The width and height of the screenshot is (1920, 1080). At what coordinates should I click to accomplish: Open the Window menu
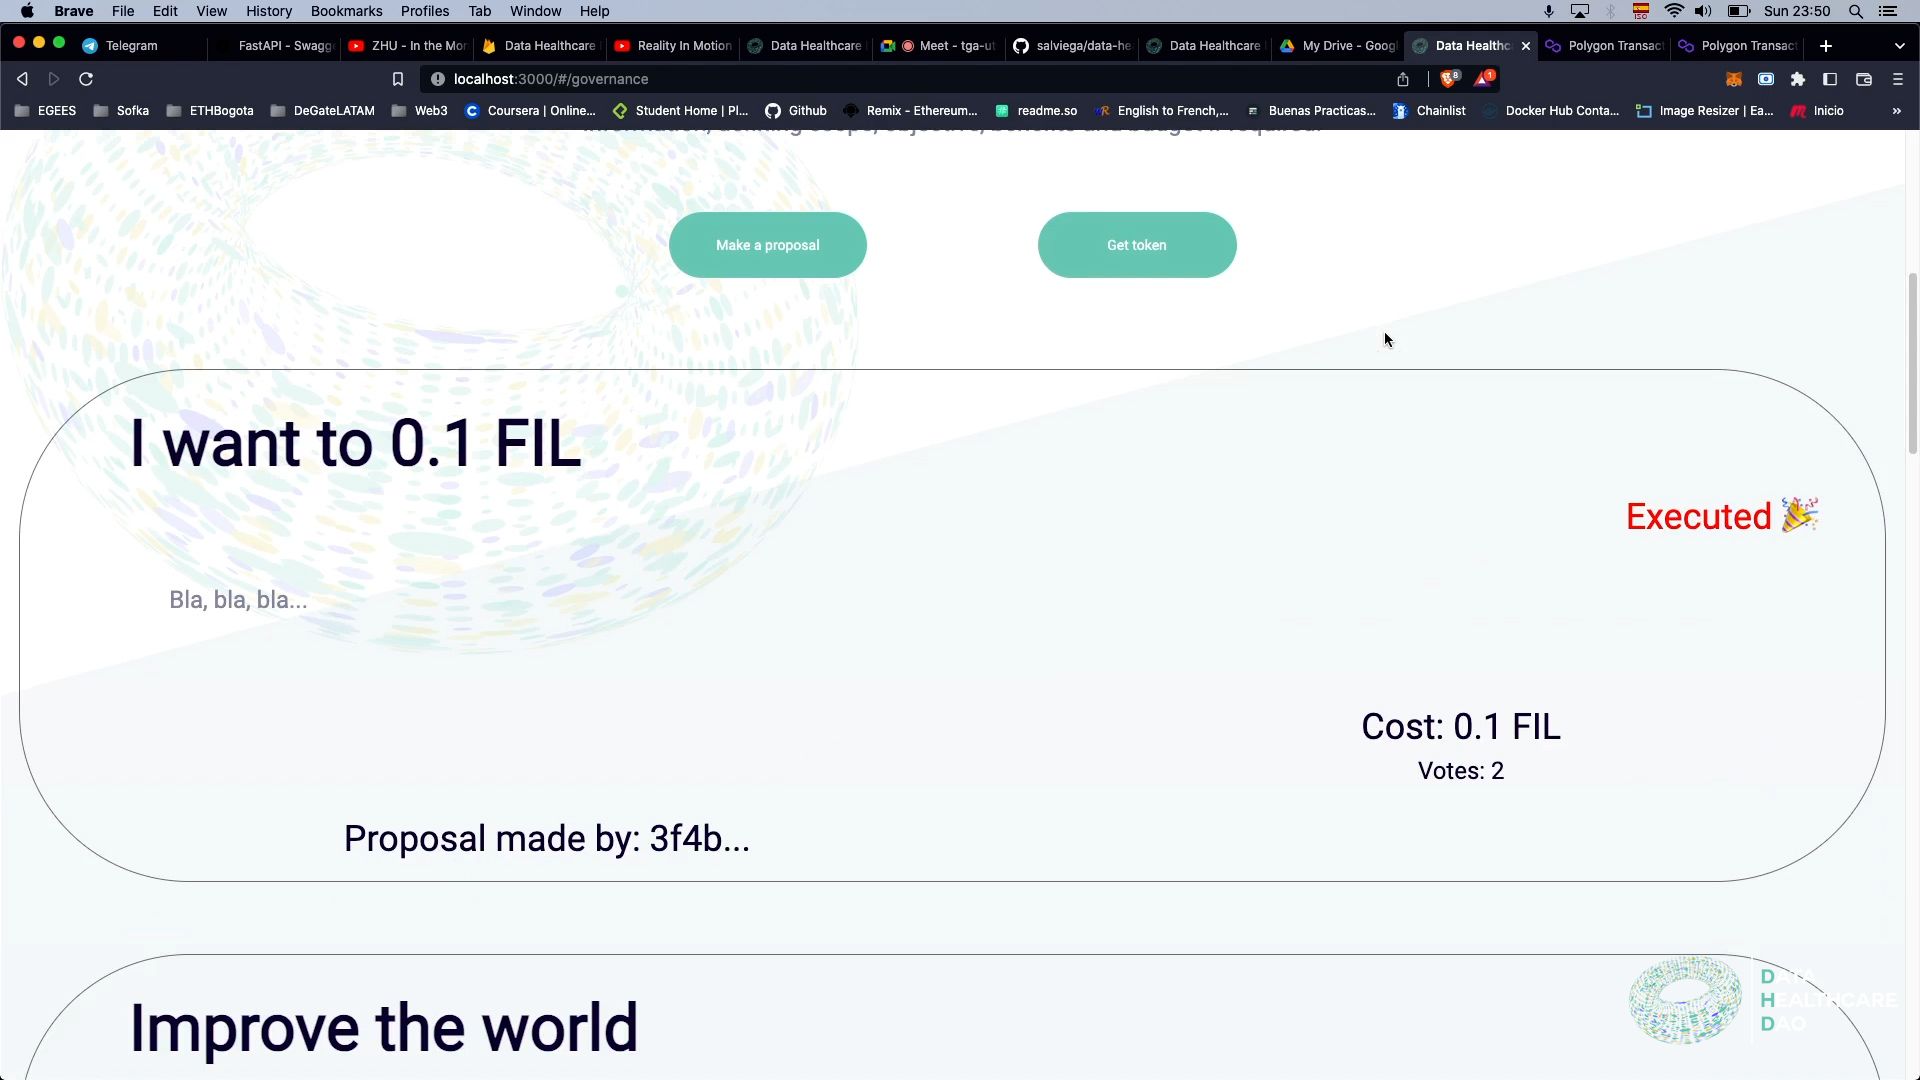(535, 11)
